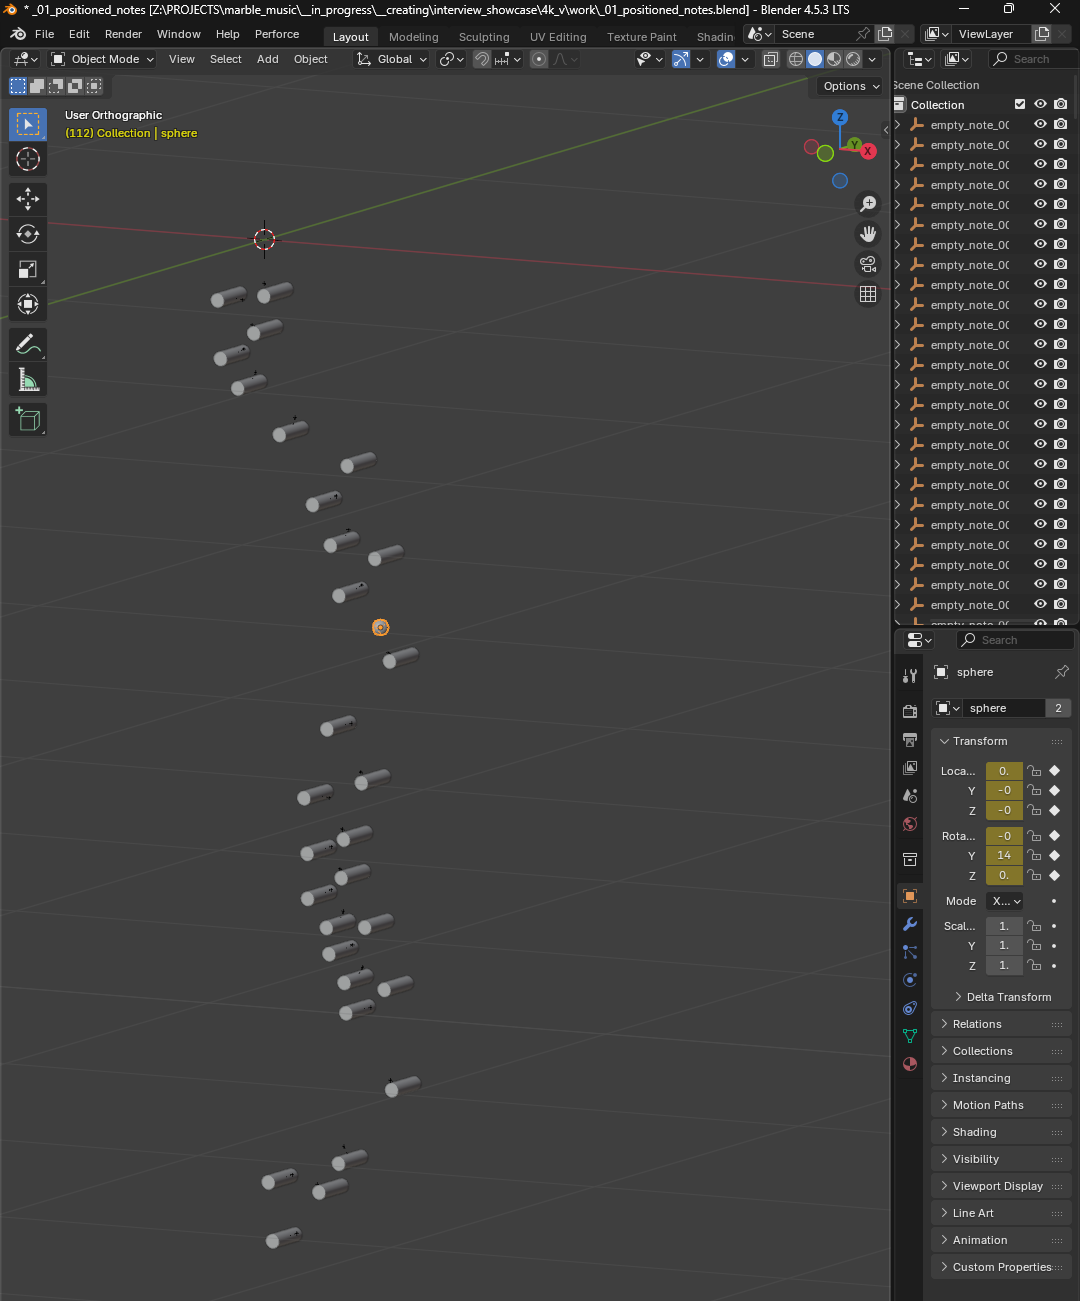Toggle Location X lock icon
The height and width of the screenshot is (1301, 1080).
(x=1035, y=771)
